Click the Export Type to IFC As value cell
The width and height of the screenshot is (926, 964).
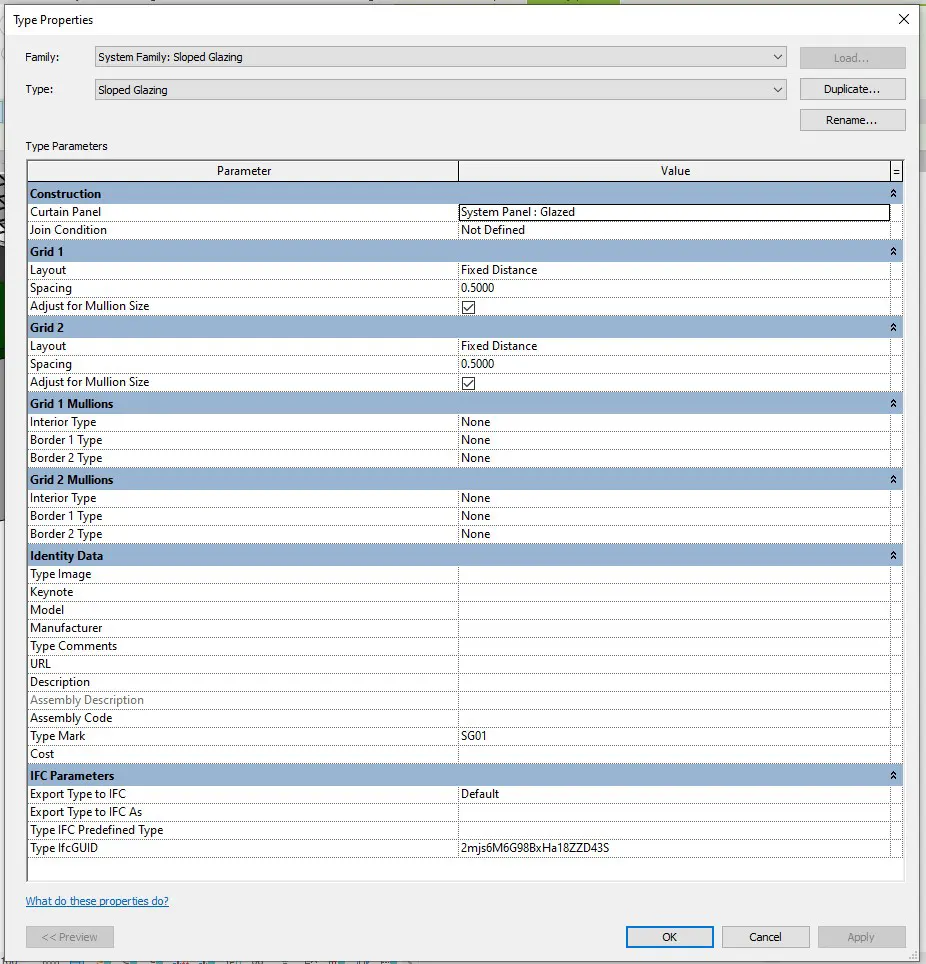(675, 812)
